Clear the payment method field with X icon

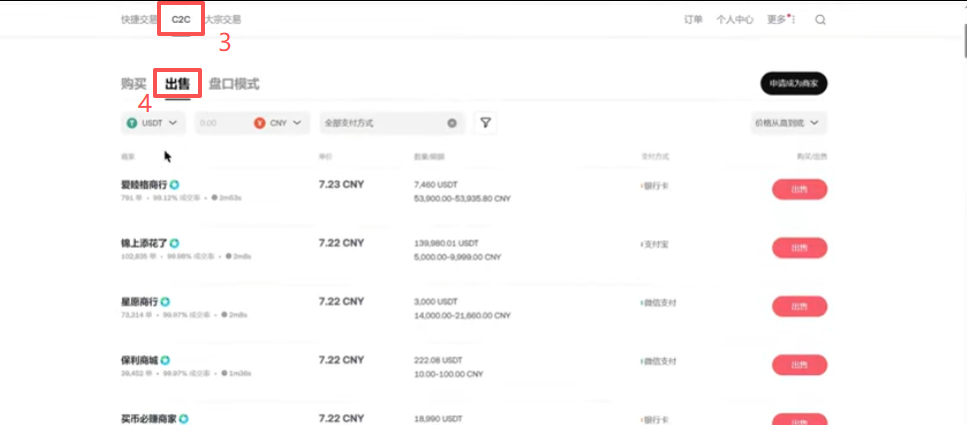(452, 123)
